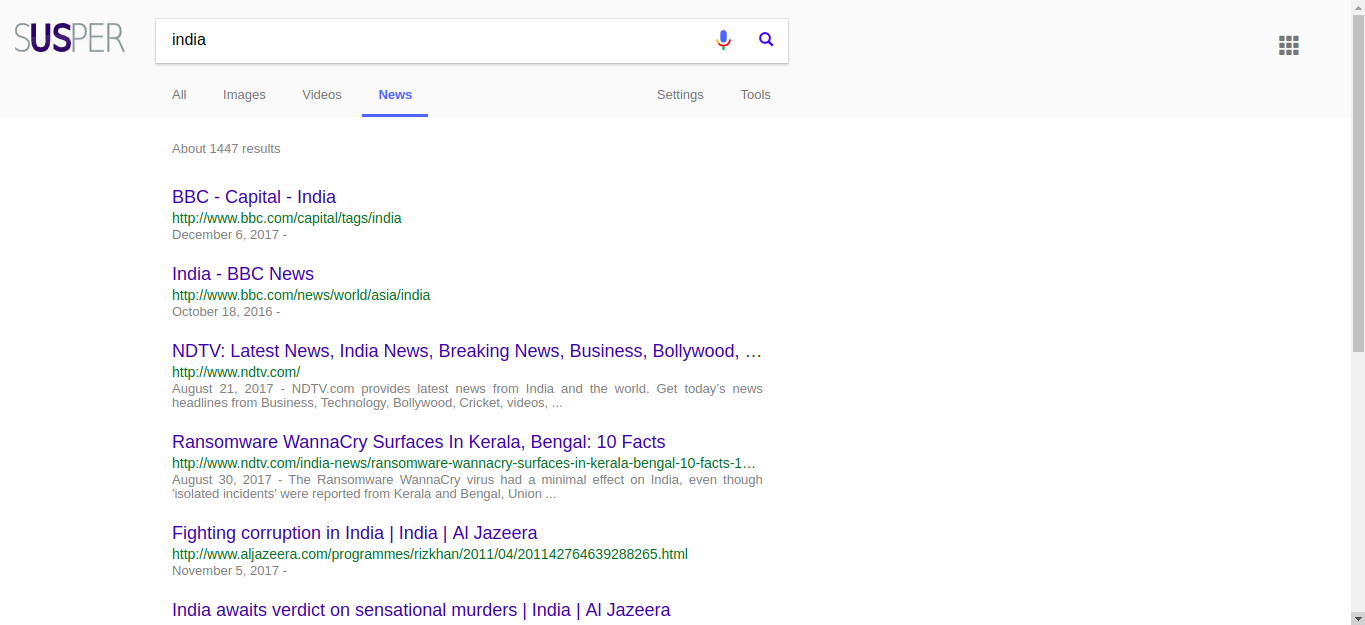The width and height of the screenshot is (1365, 625).
Task: Switch to the Images tab
Action: [244, 95]
